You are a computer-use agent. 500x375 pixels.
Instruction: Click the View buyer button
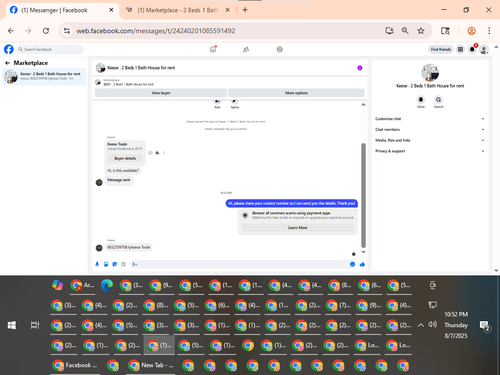point(161,93)
